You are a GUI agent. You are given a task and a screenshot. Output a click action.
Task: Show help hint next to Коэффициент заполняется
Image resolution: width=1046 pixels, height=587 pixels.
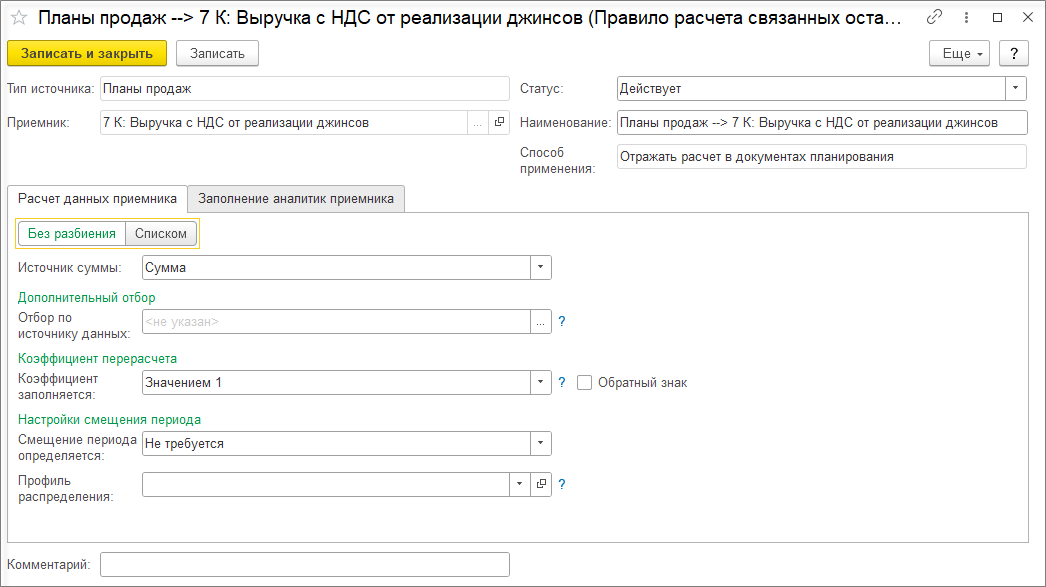(562, 383)
